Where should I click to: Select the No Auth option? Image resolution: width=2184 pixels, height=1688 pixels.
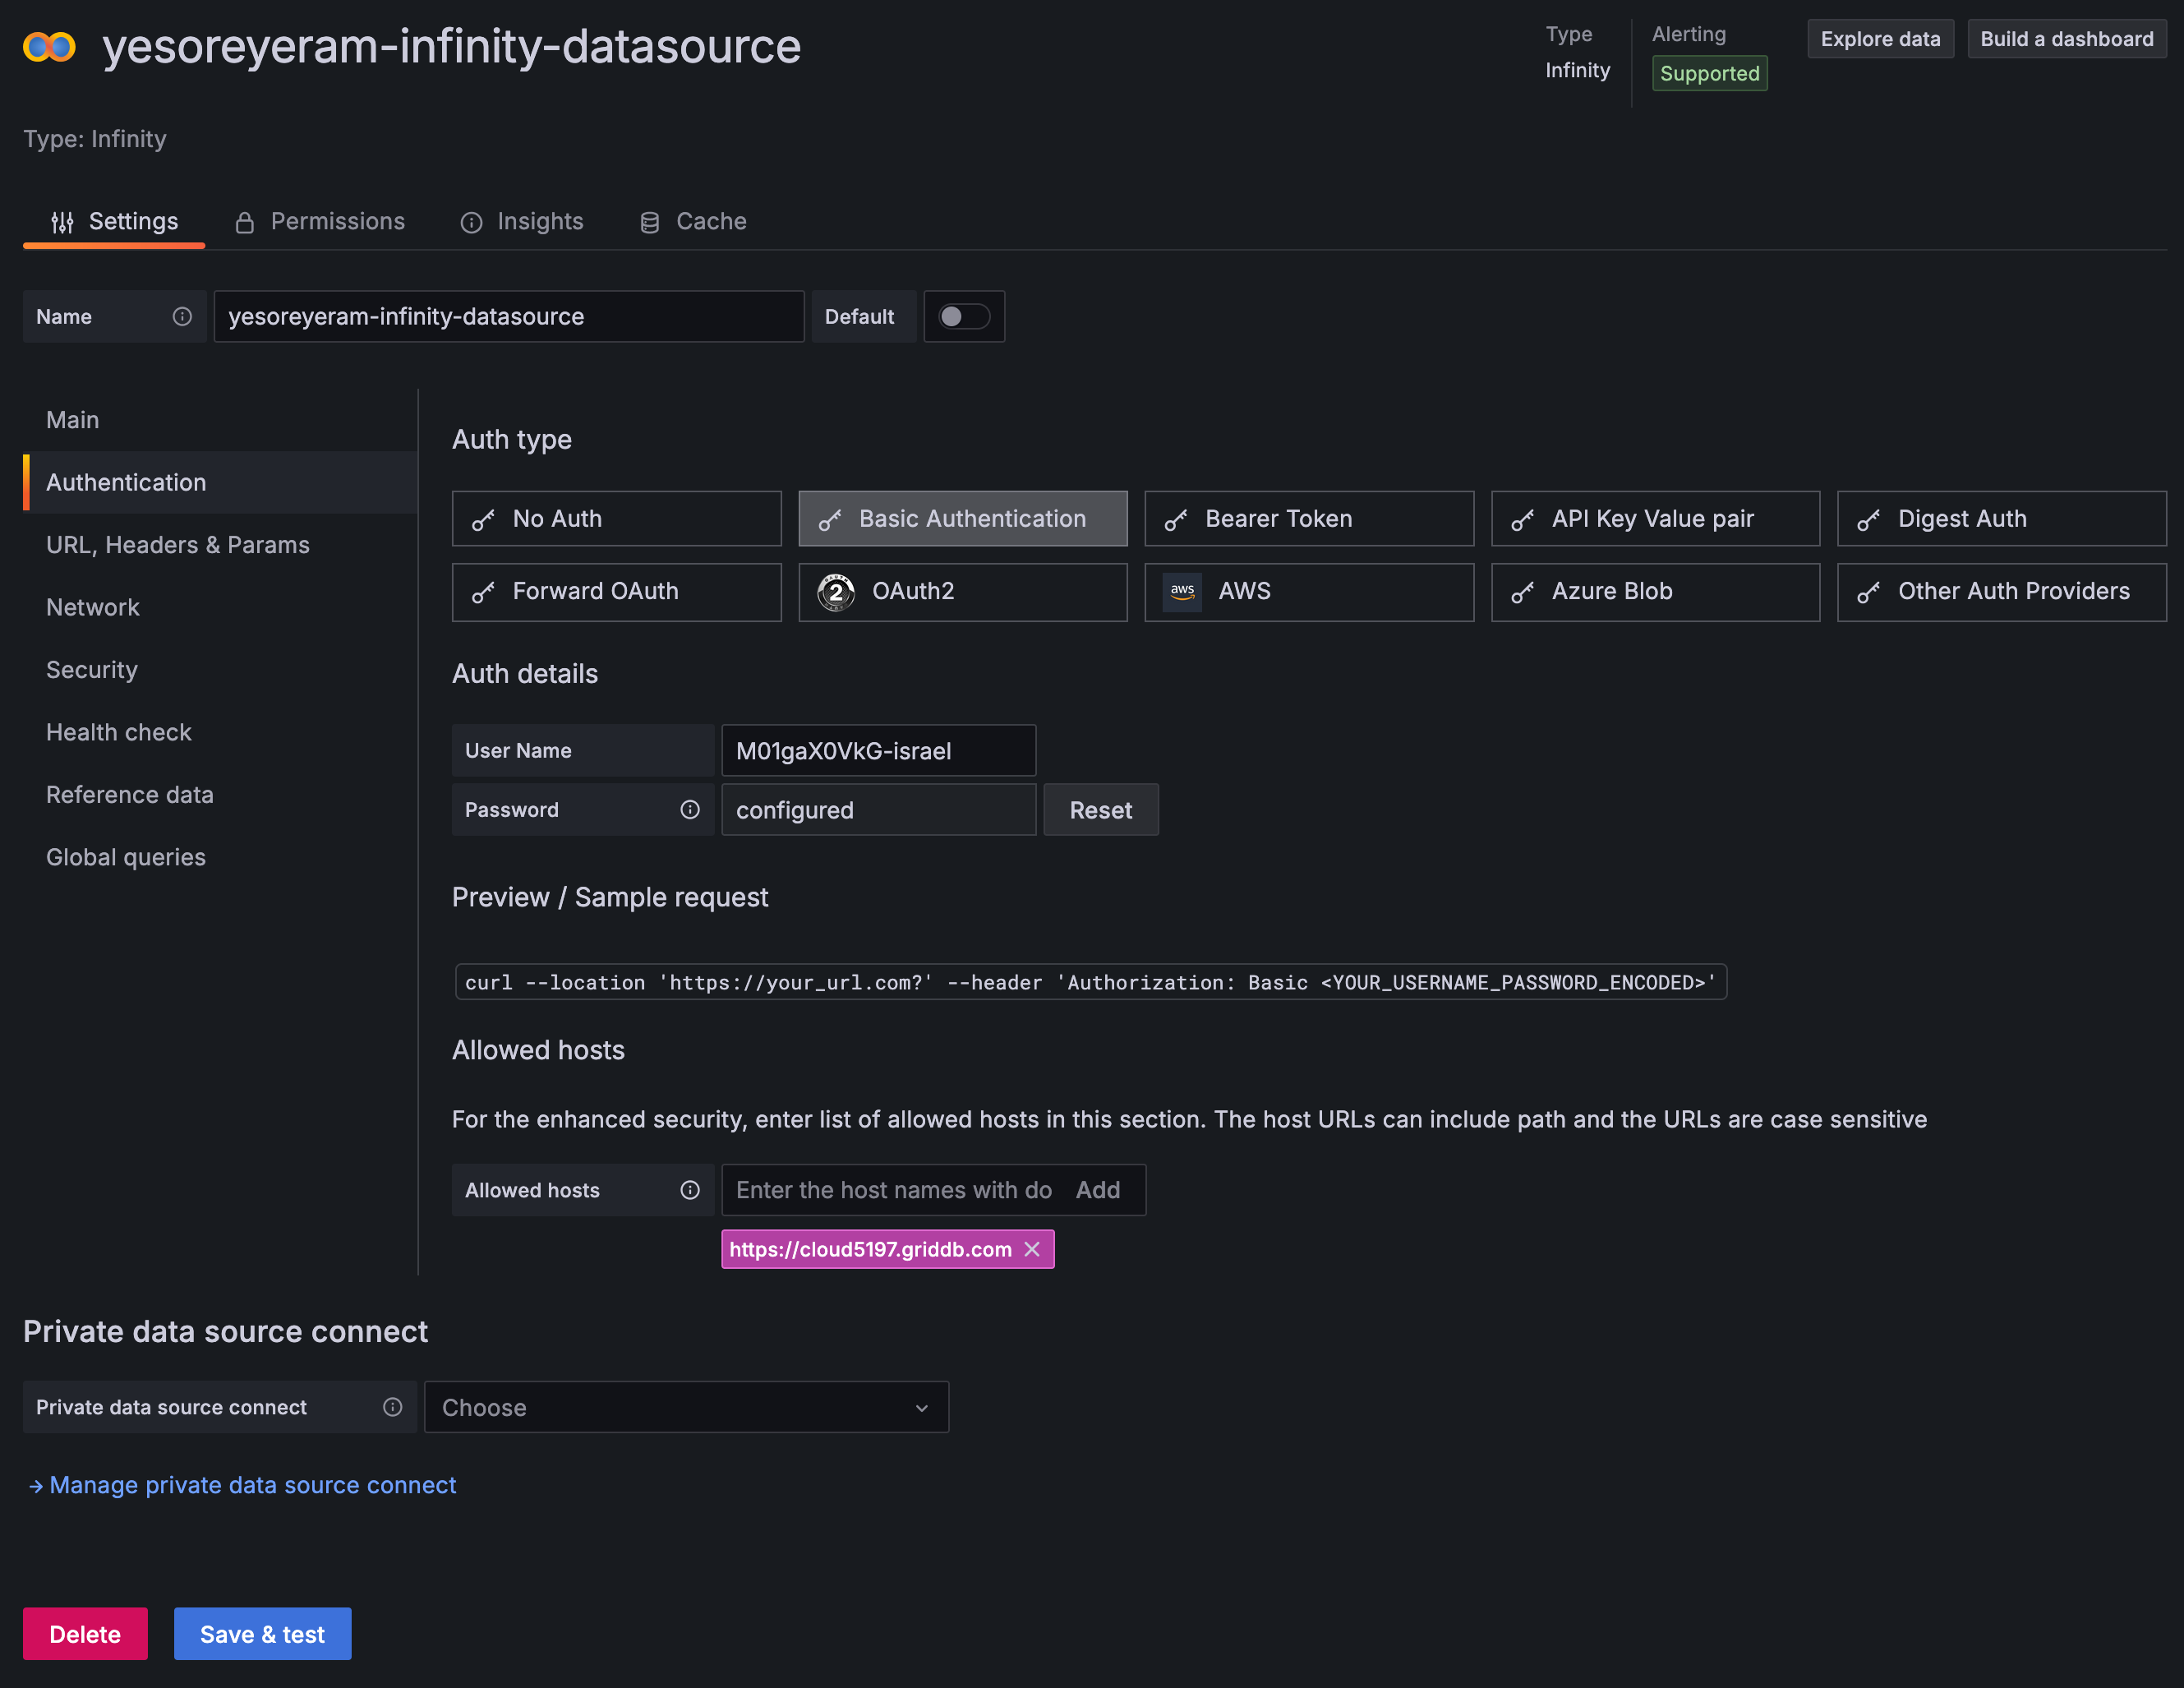pyautogui.click(x=616, y=519)
